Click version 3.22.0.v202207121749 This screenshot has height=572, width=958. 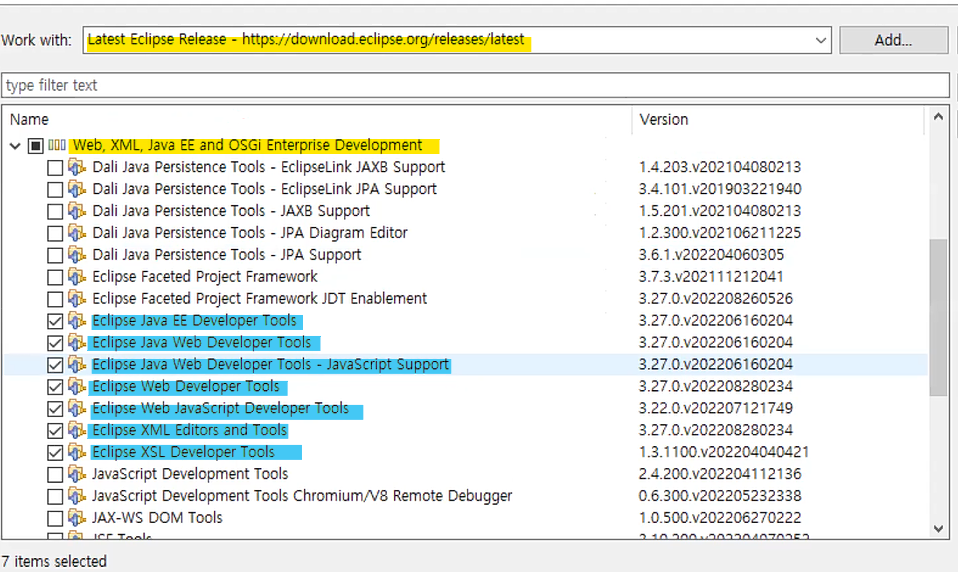point(715,408)
